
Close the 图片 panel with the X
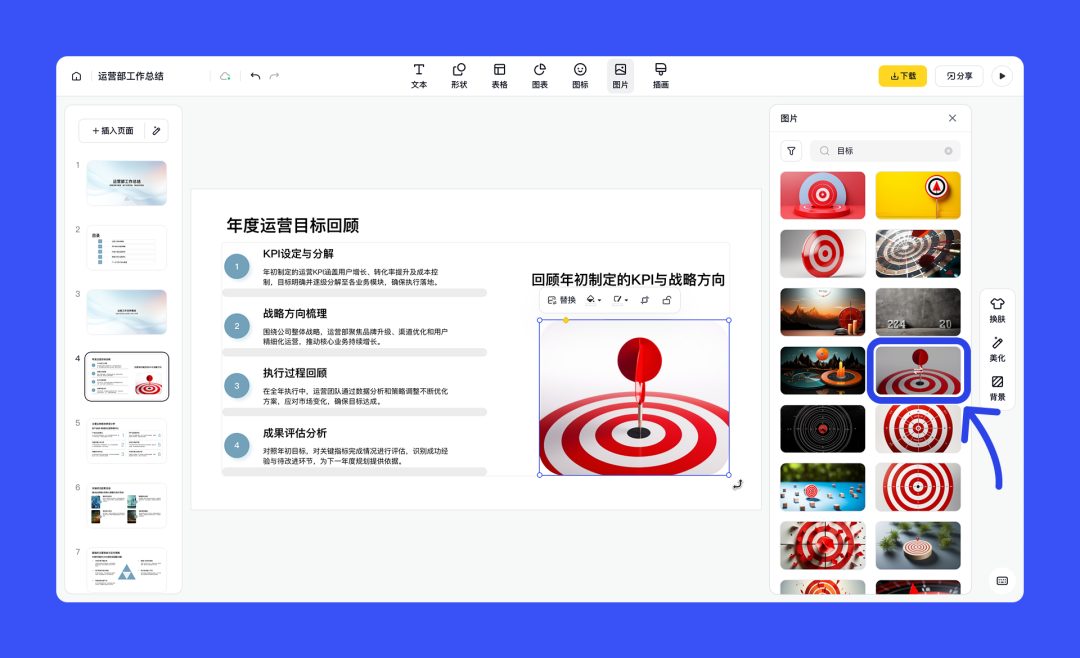pos(952,118)
